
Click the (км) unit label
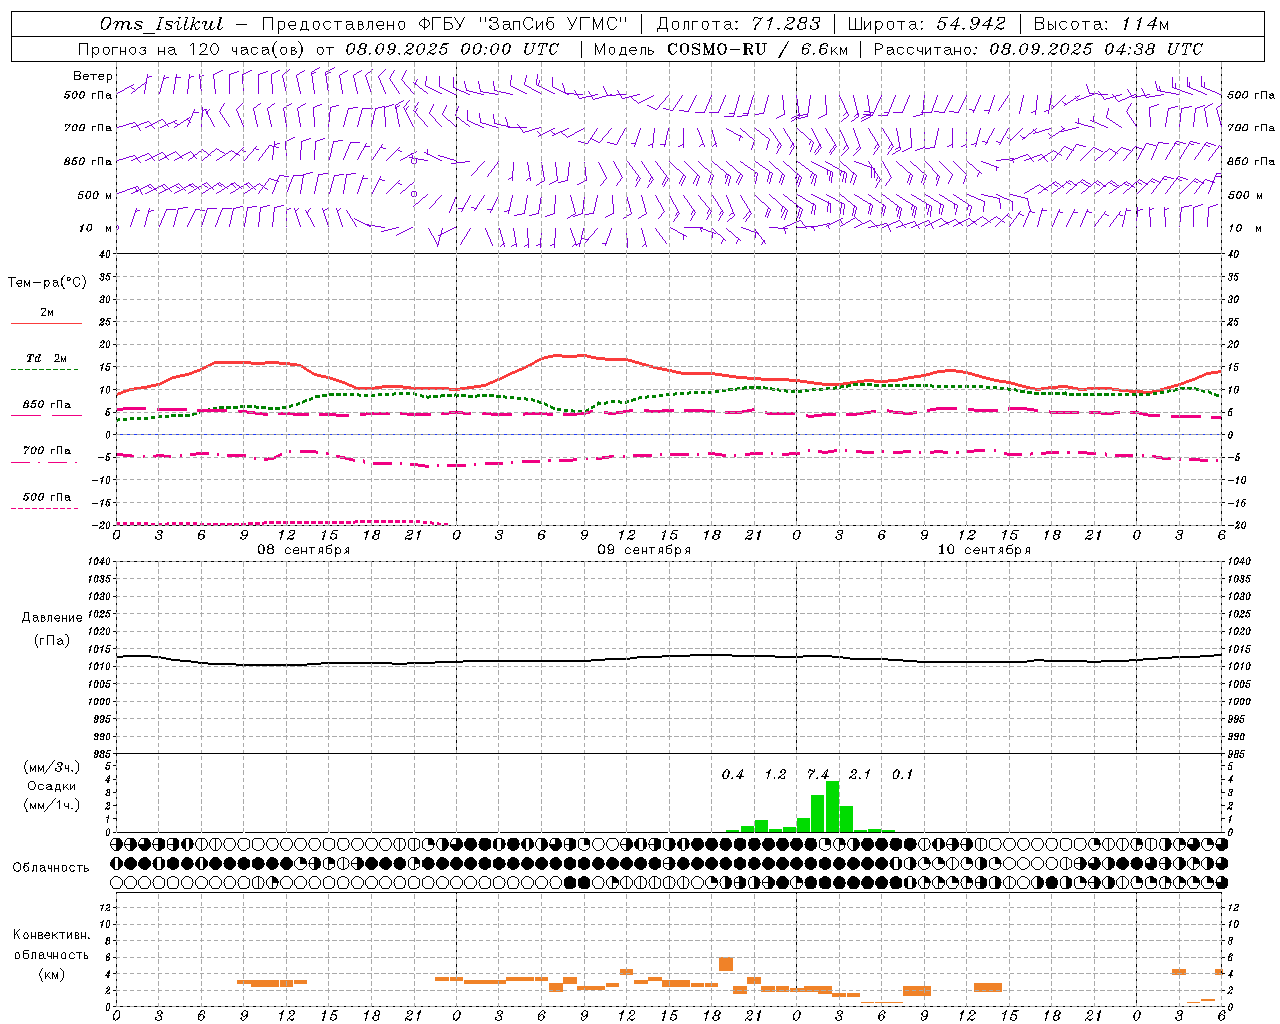click(52, 974)
